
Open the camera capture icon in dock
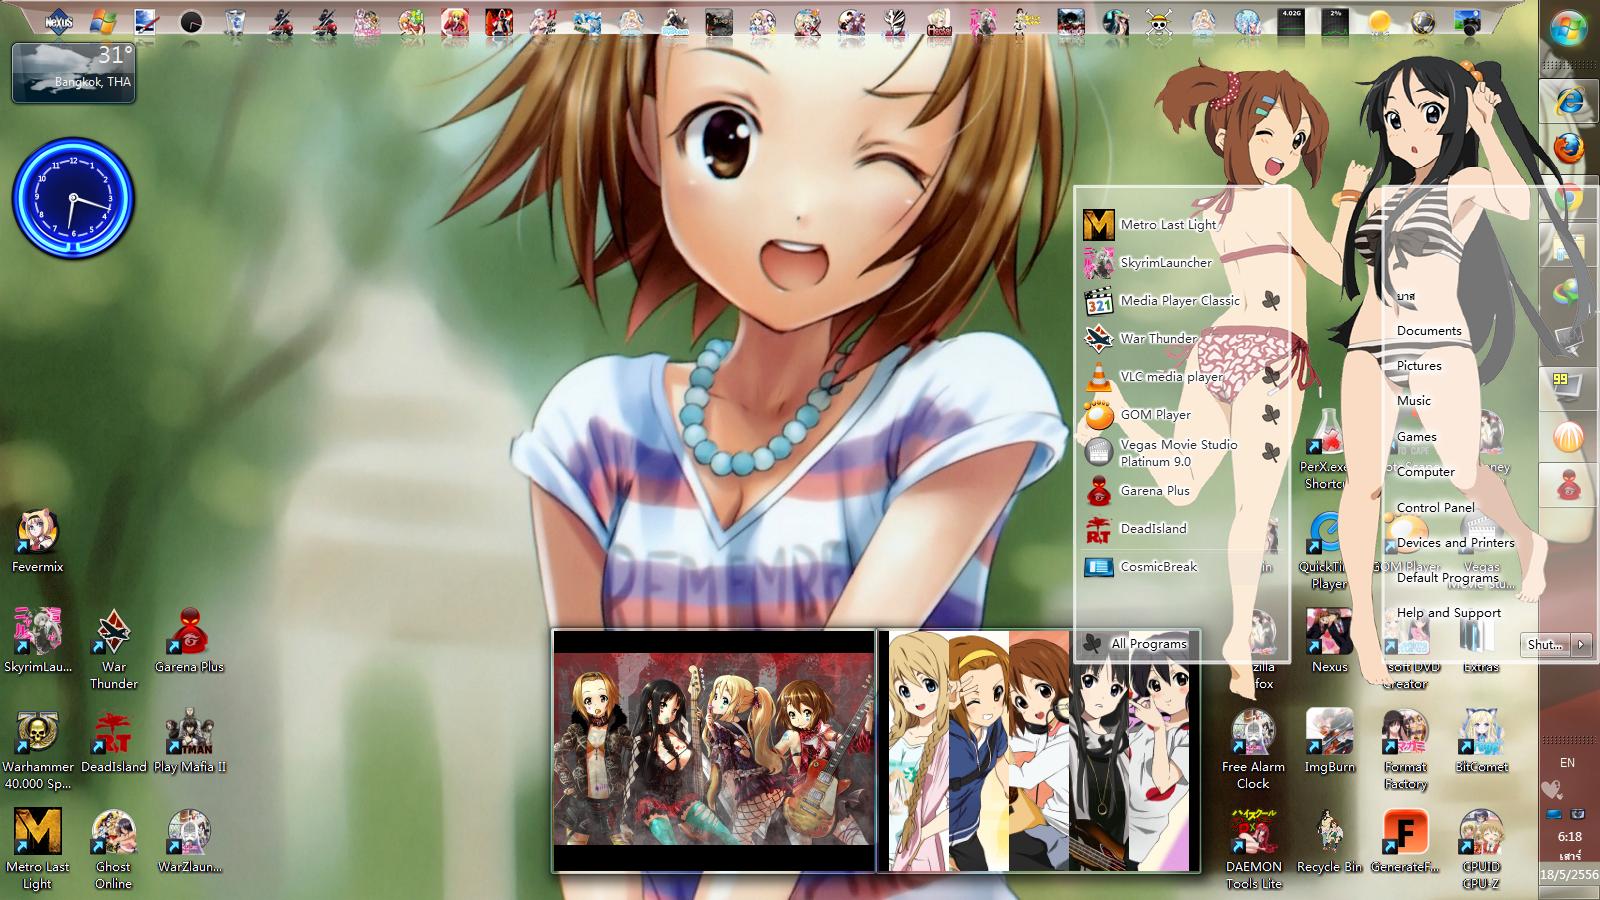click(x=1467, y=22)
